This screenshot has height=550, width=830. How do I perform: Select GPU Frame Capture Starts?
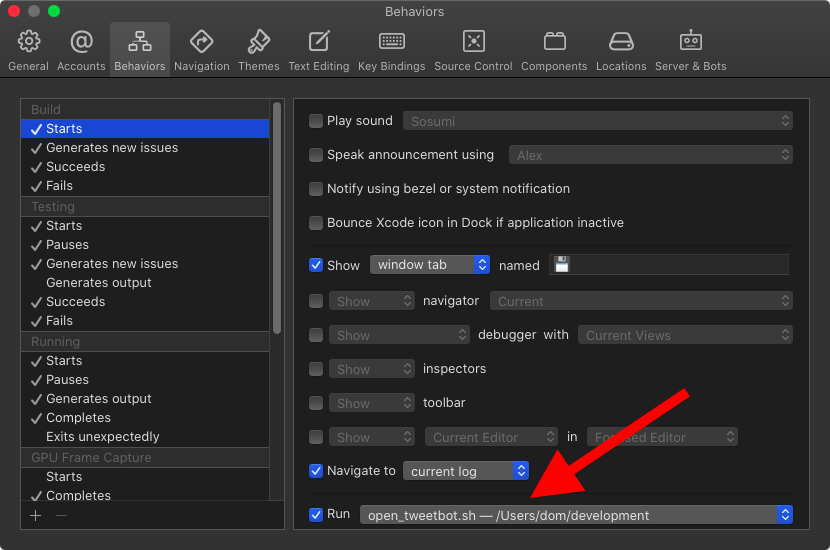(x=145, y=476)
